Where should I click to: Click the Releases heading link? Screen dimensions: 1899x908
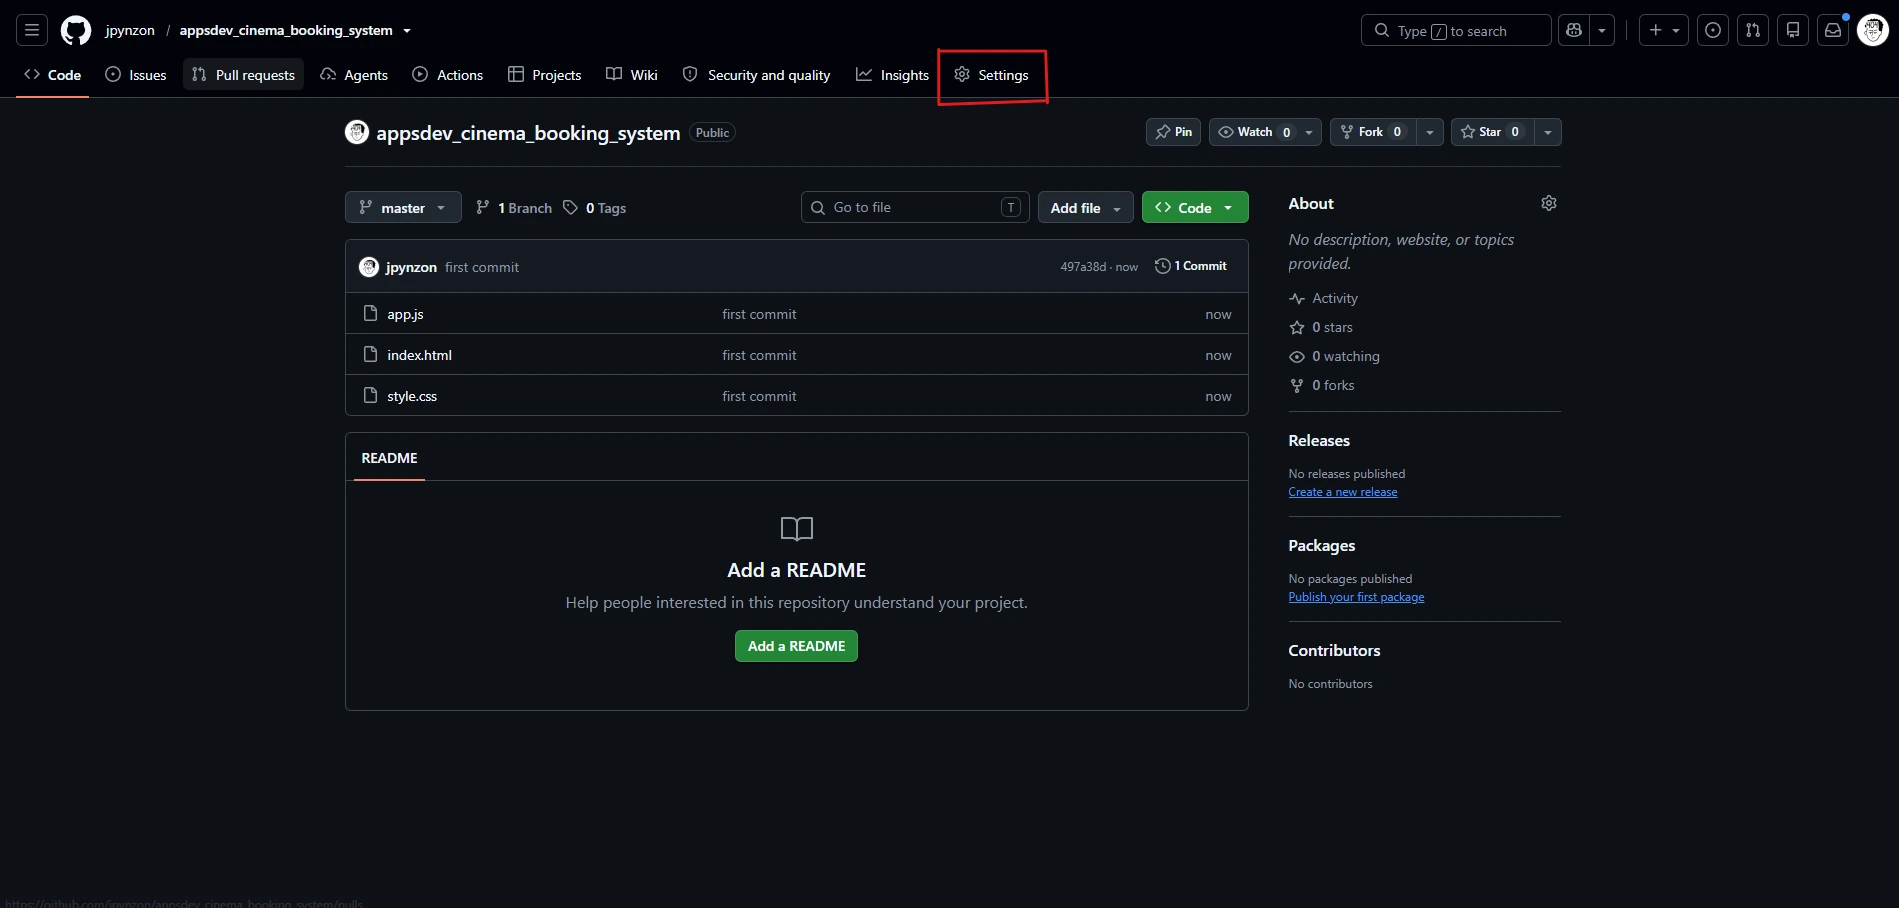click(x=1319, y=440)
